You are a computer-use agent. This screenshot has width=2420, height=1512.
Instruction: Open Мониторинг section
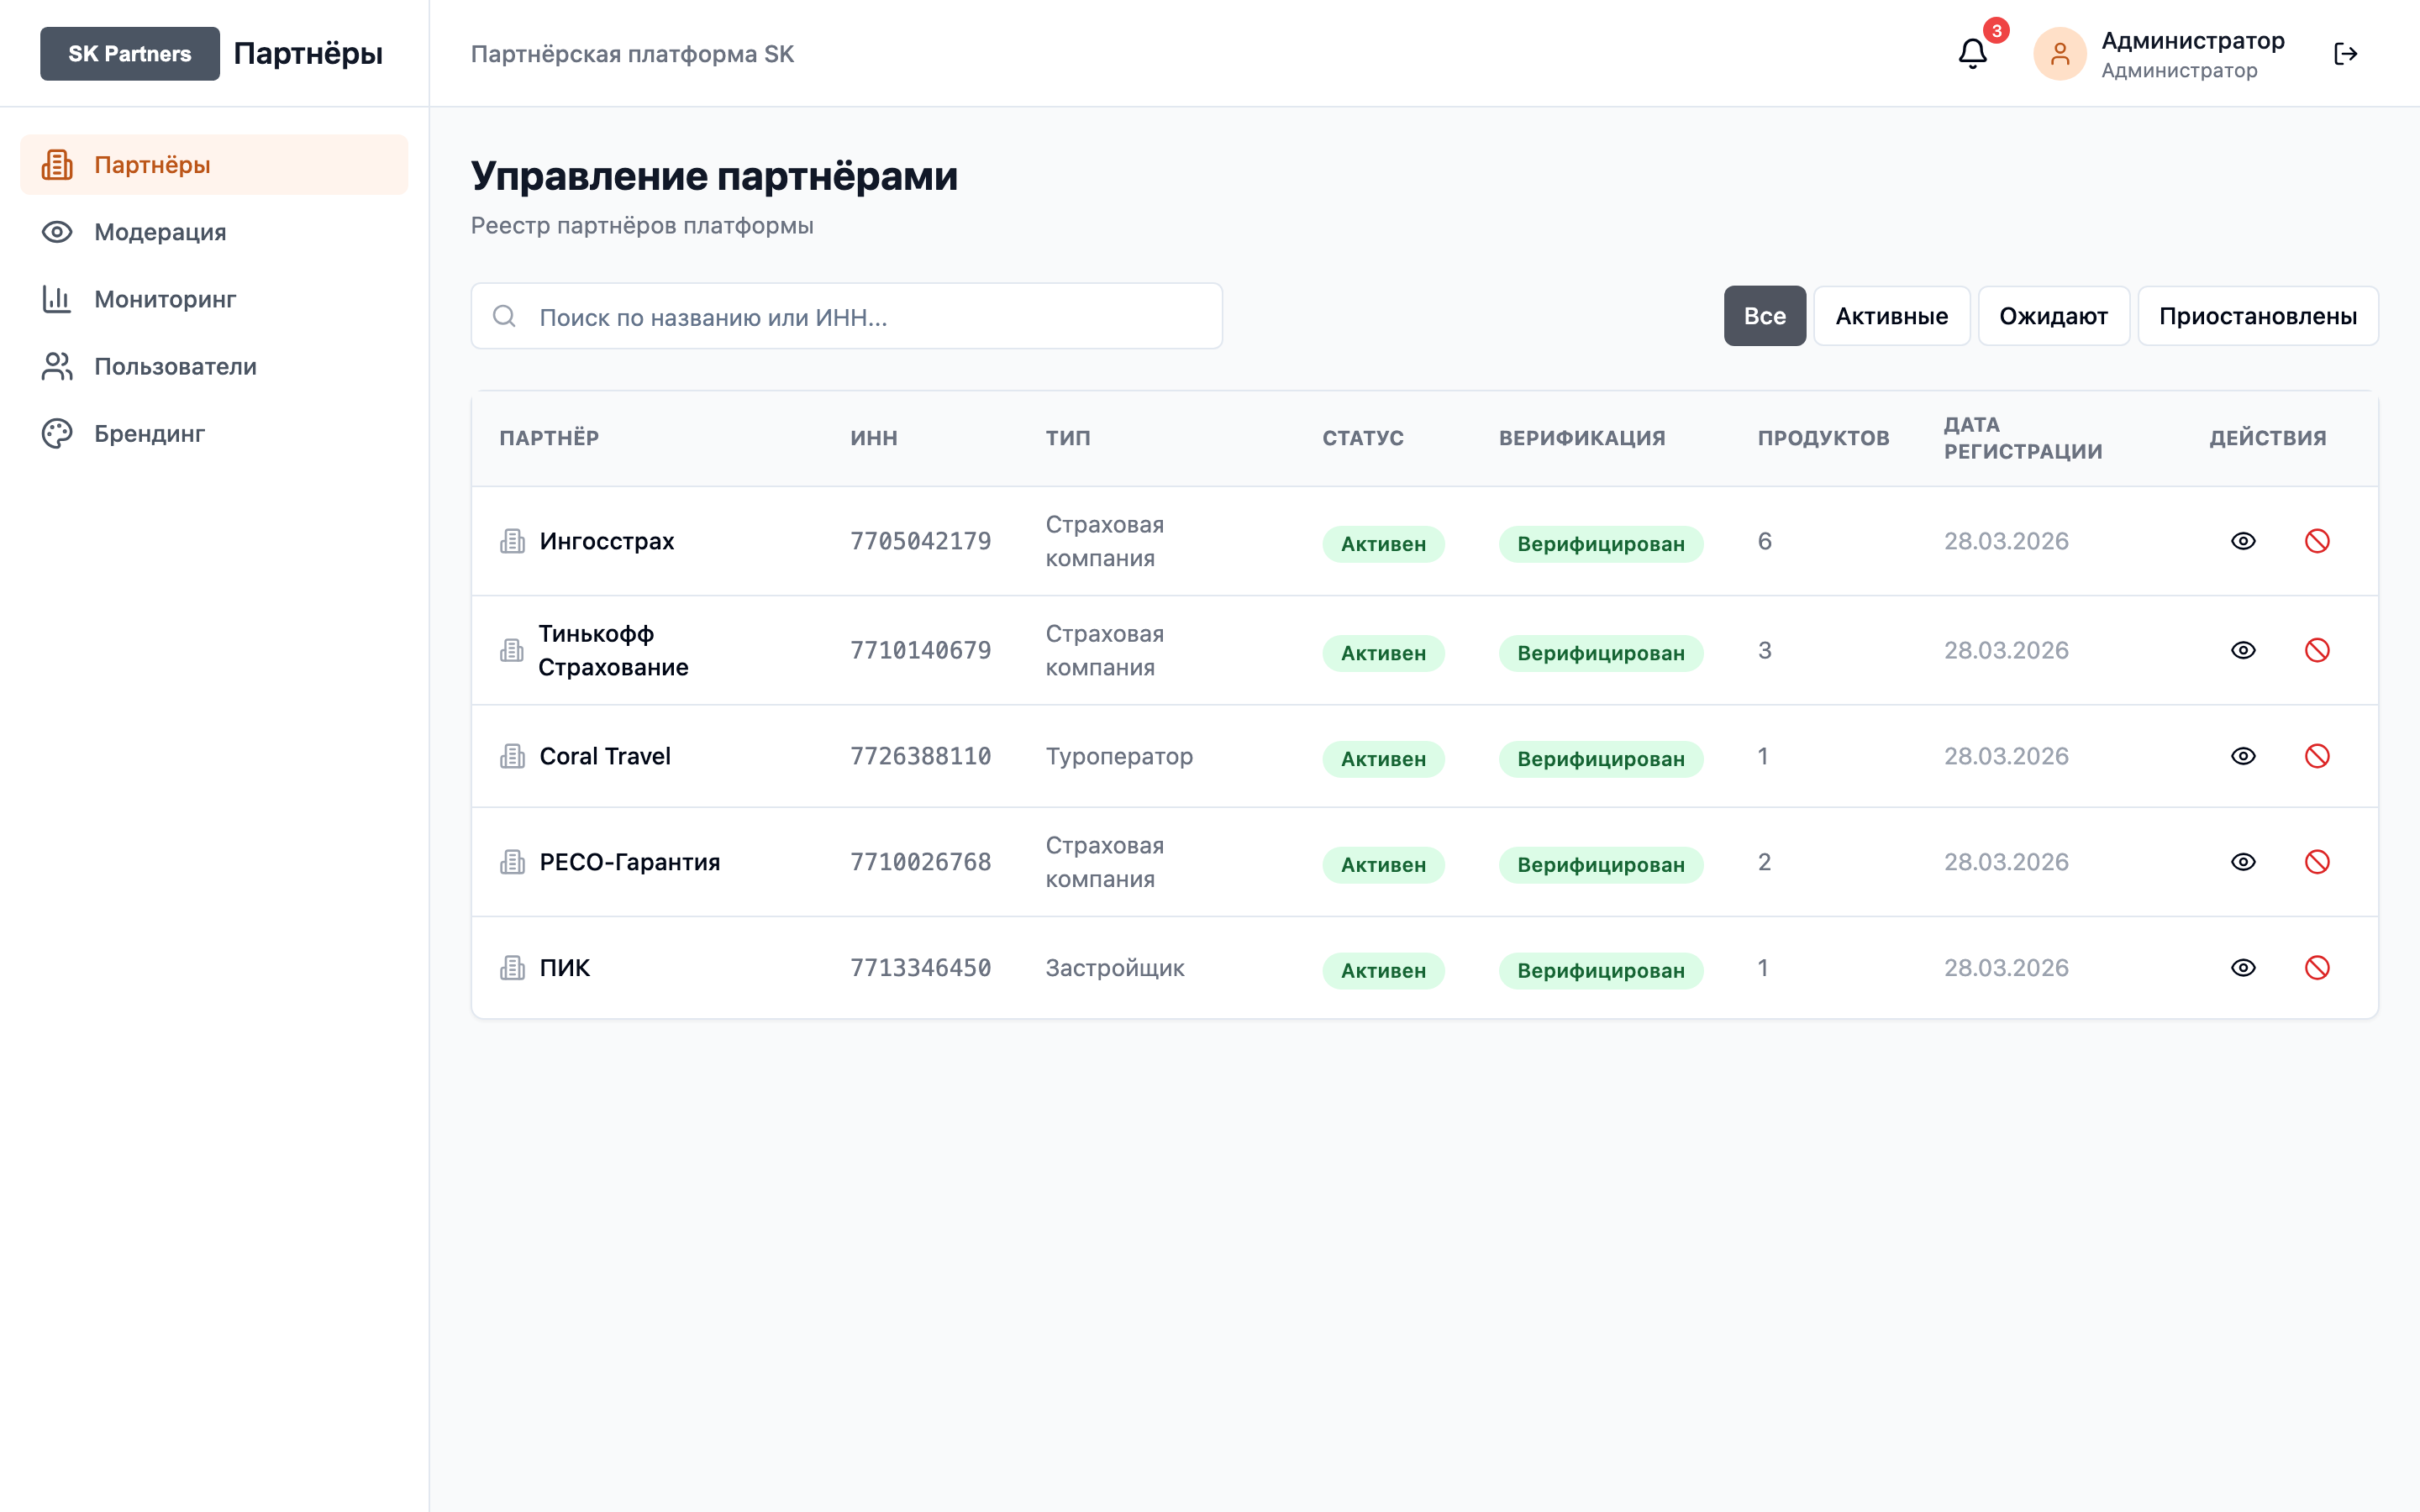[x=214, y=299]
